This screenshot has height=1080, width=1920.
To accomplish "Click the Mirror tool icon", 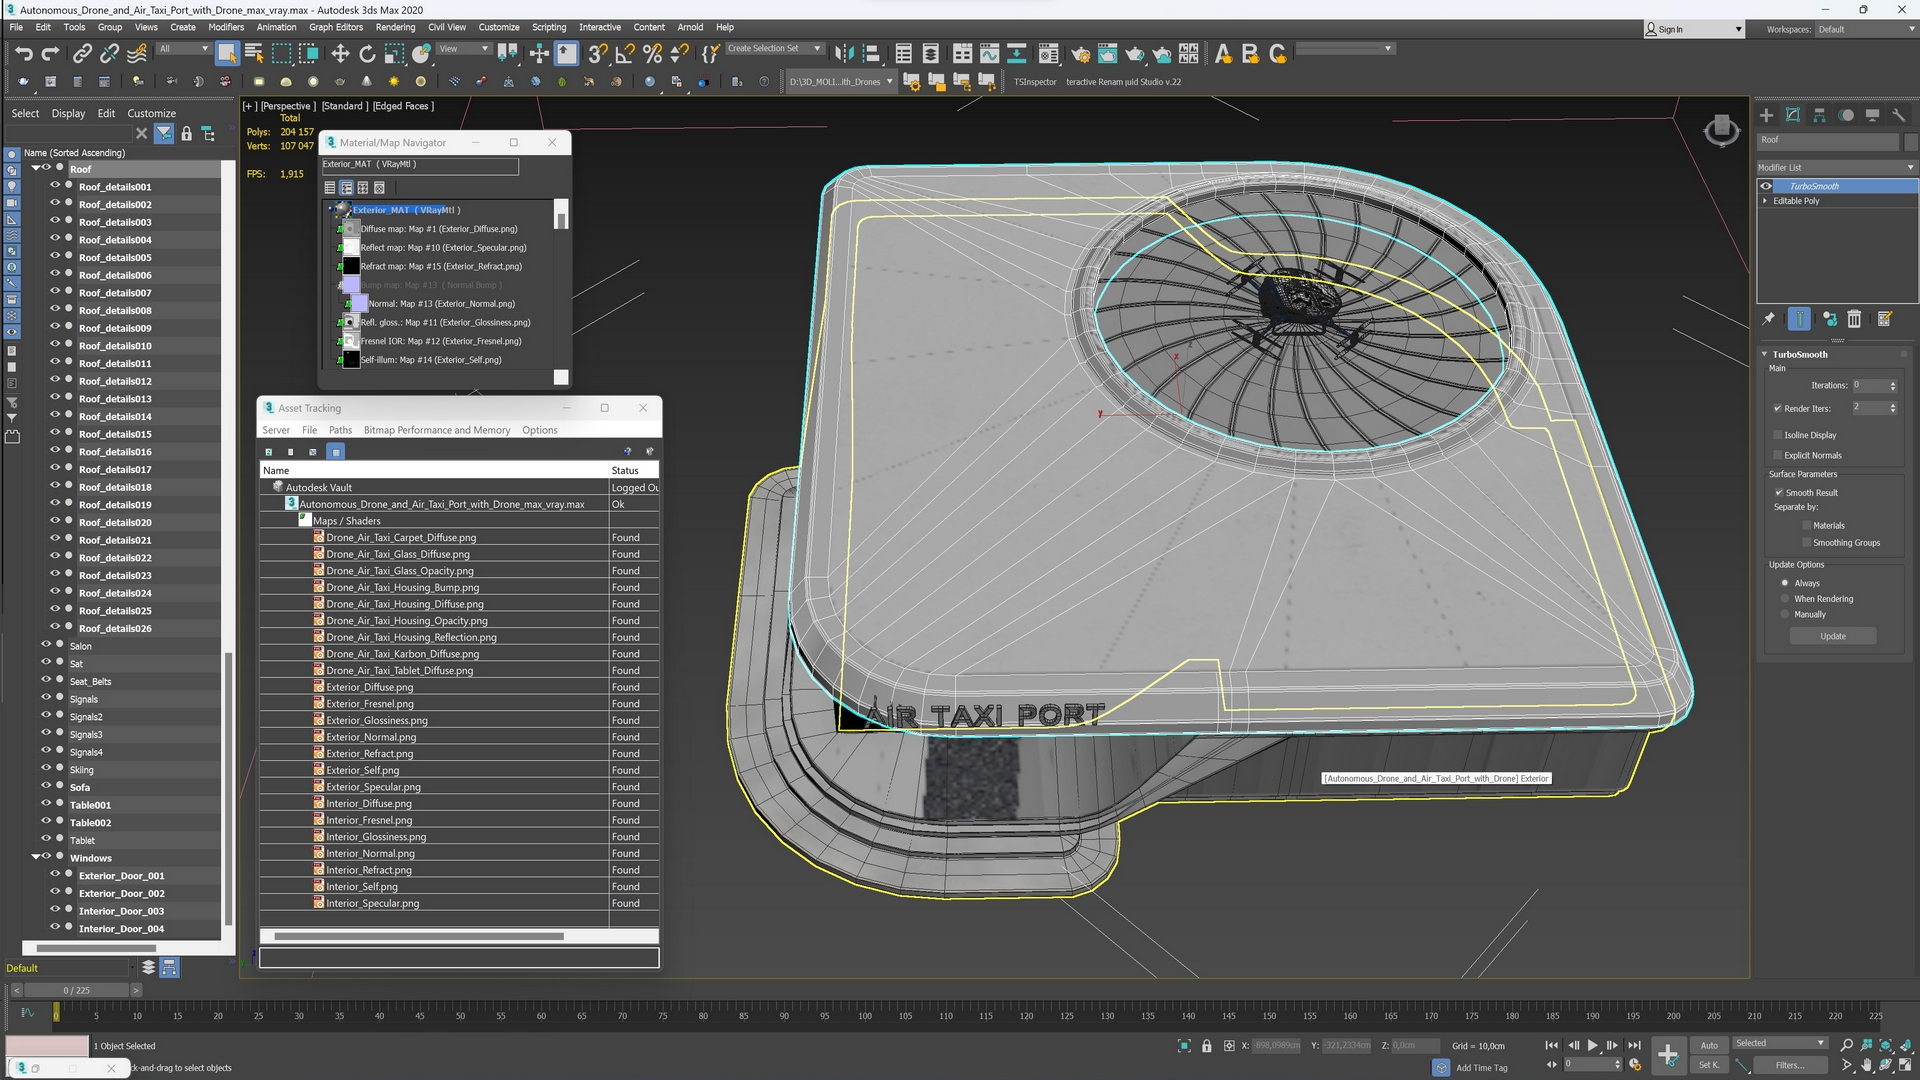I will (844, 53).
